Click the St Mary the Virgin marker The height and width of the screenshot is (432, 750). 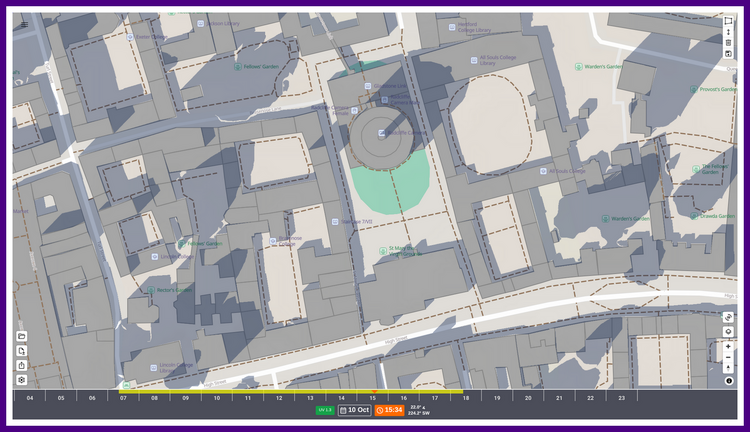pos(383,251)
